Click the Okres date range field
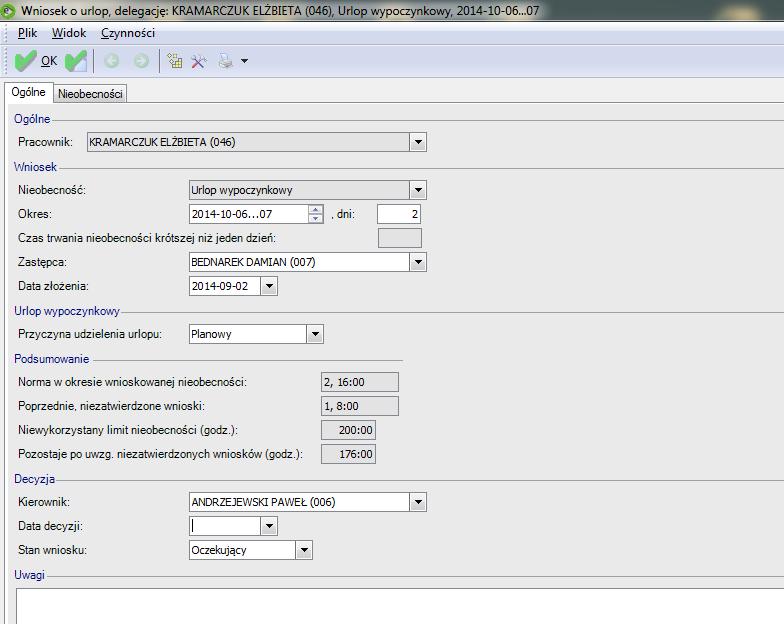Screen dimensions: 784x624 pyautogui.click(x=249, y=214)
